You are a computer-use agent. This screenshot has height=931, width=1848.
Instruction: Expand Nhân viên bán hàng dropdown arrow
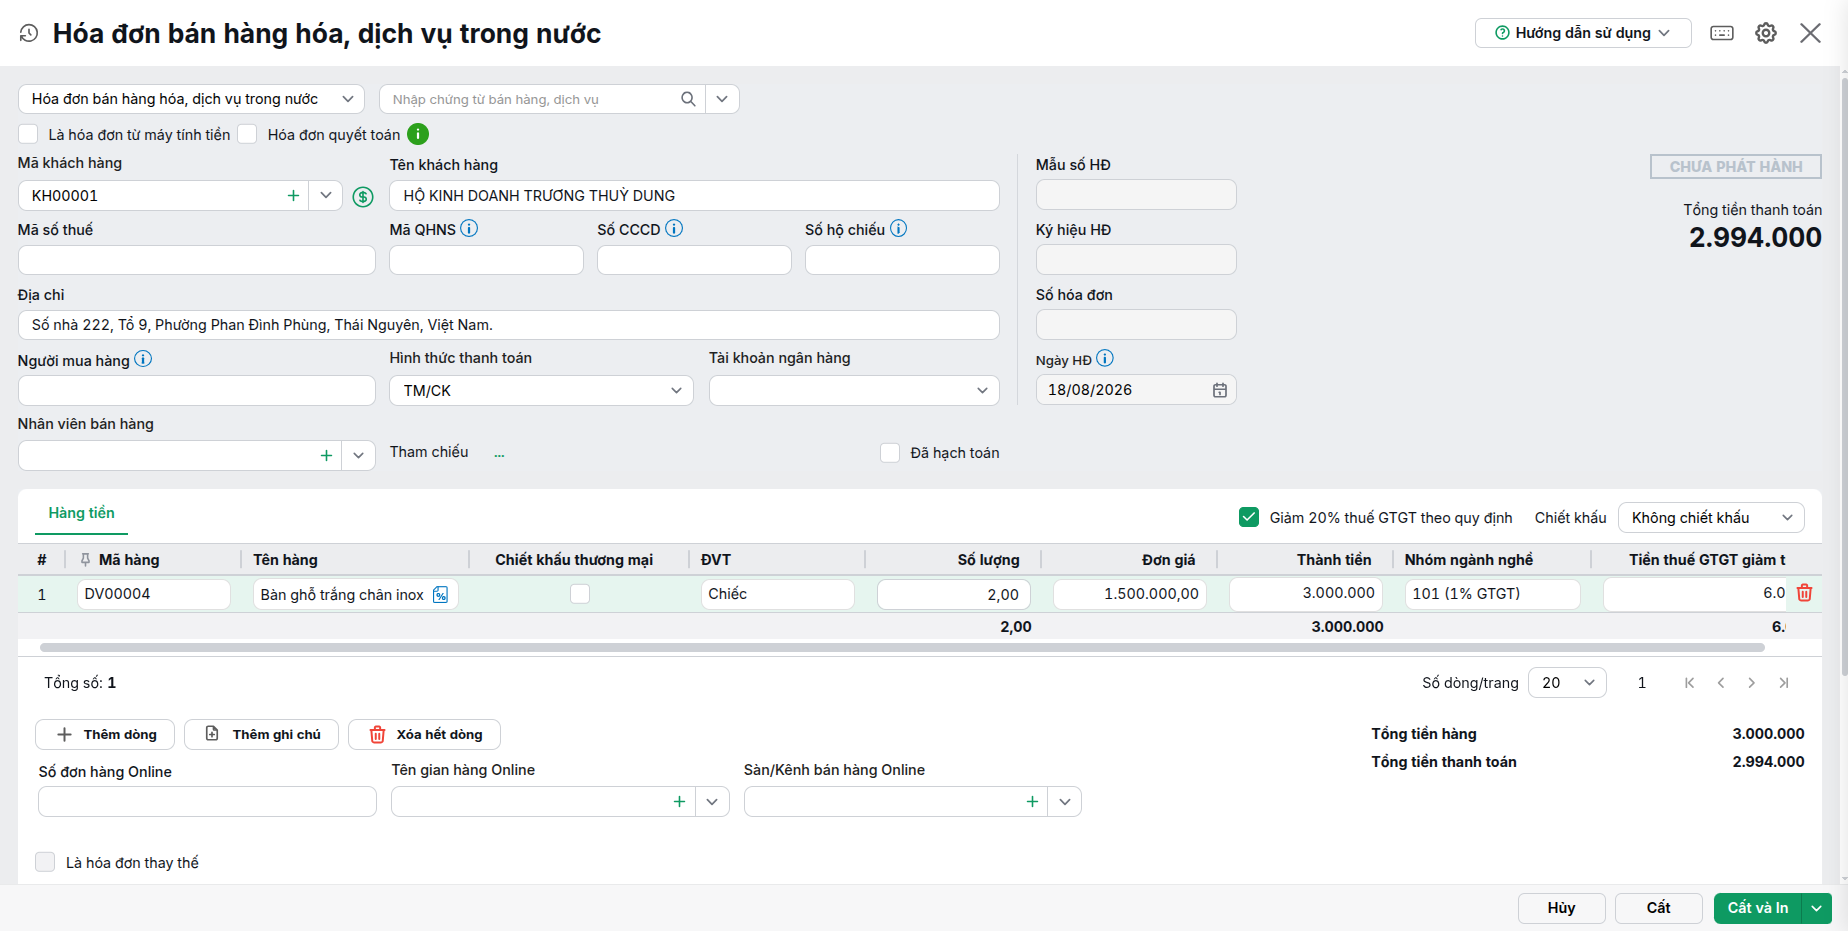(x=358, y=455)
